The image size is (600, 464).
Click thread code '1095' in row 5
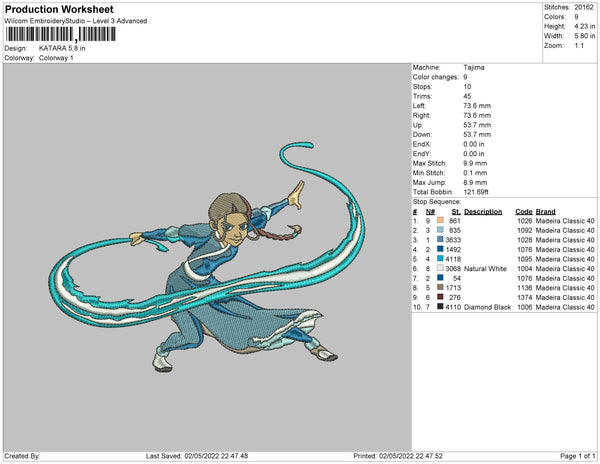(525, 259)
